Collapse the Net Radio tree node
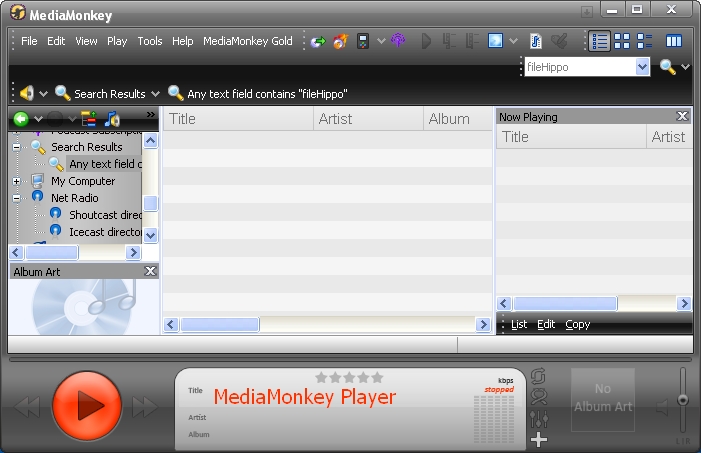 point(16,198)
